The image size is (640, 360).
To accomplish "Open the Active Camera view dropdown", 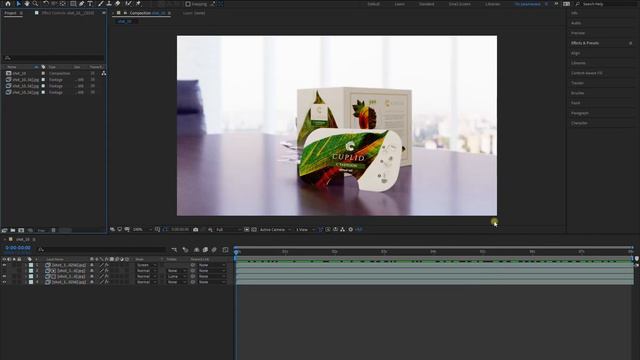I will tap(276, 229).
